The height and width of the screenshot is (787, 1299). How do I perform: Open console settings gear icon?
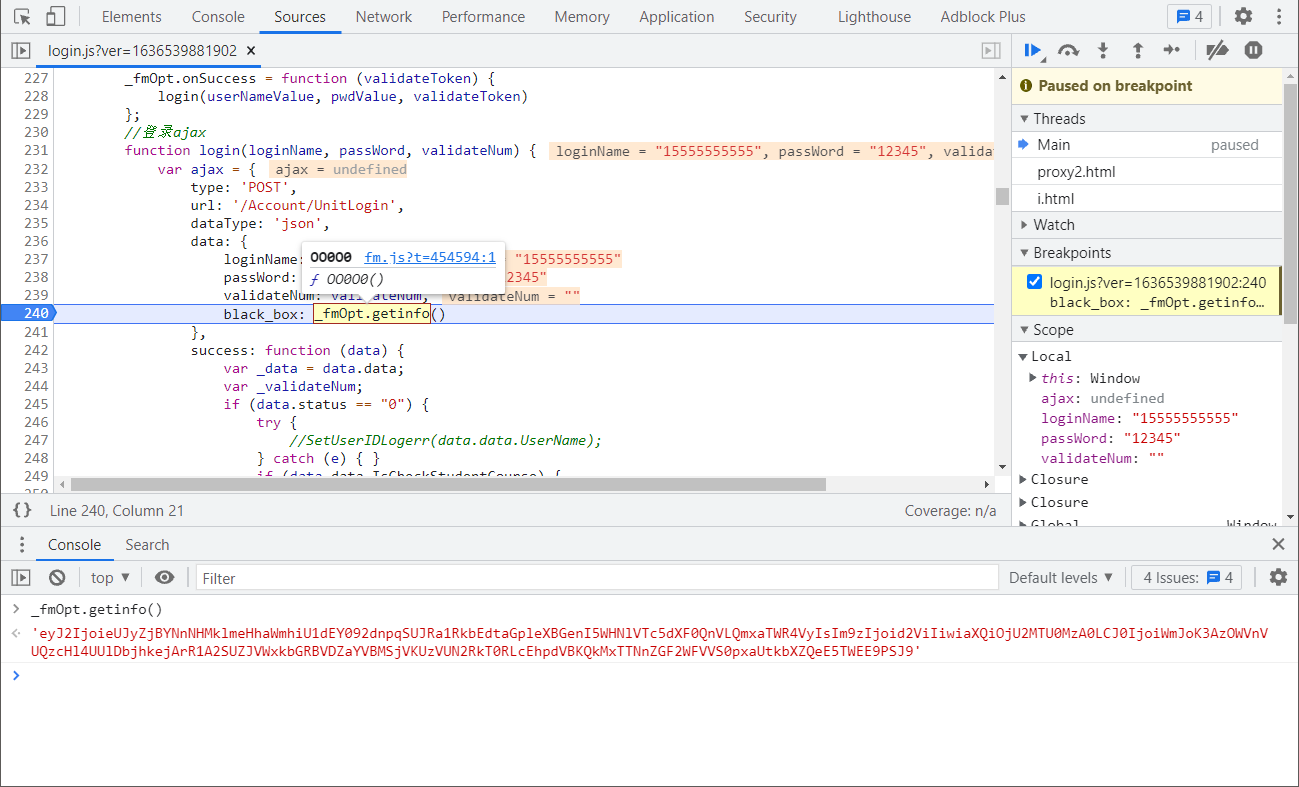[x=1278, y=577]
